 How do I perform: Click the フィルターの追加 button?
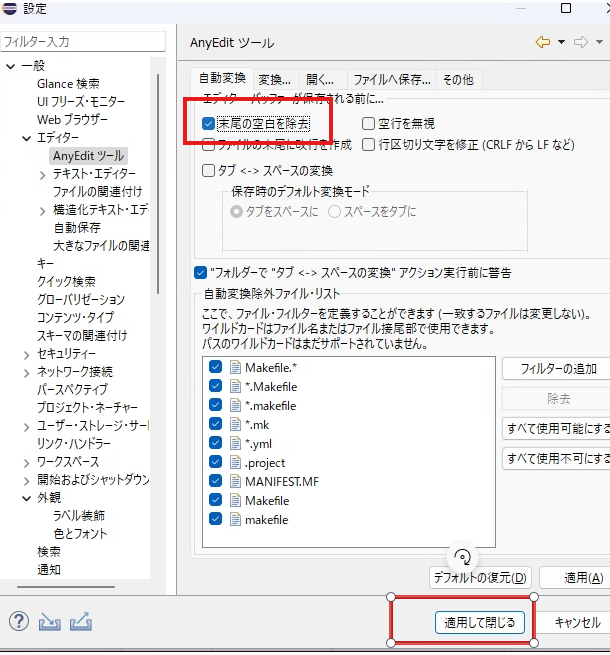pyautogui.click(x=558, y=369)
